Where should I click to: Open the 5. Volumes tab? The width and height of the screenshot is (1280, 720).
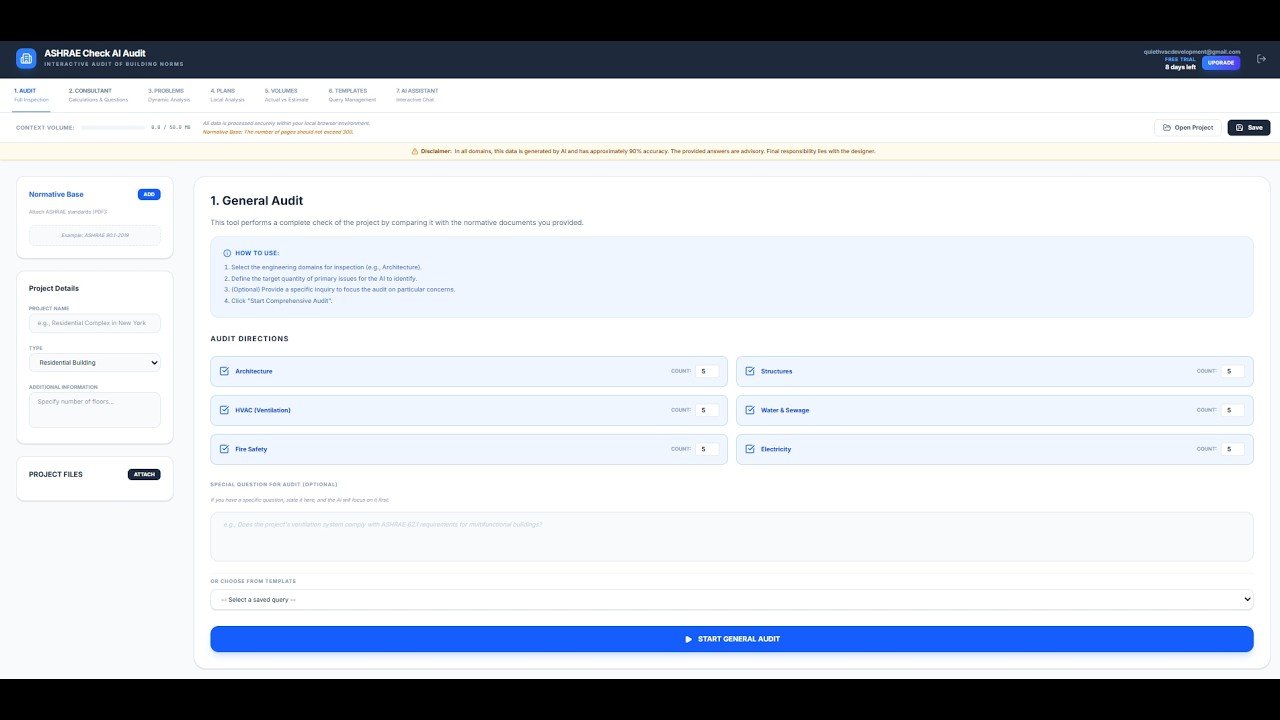pyautogui.click(x=287, y=95)
